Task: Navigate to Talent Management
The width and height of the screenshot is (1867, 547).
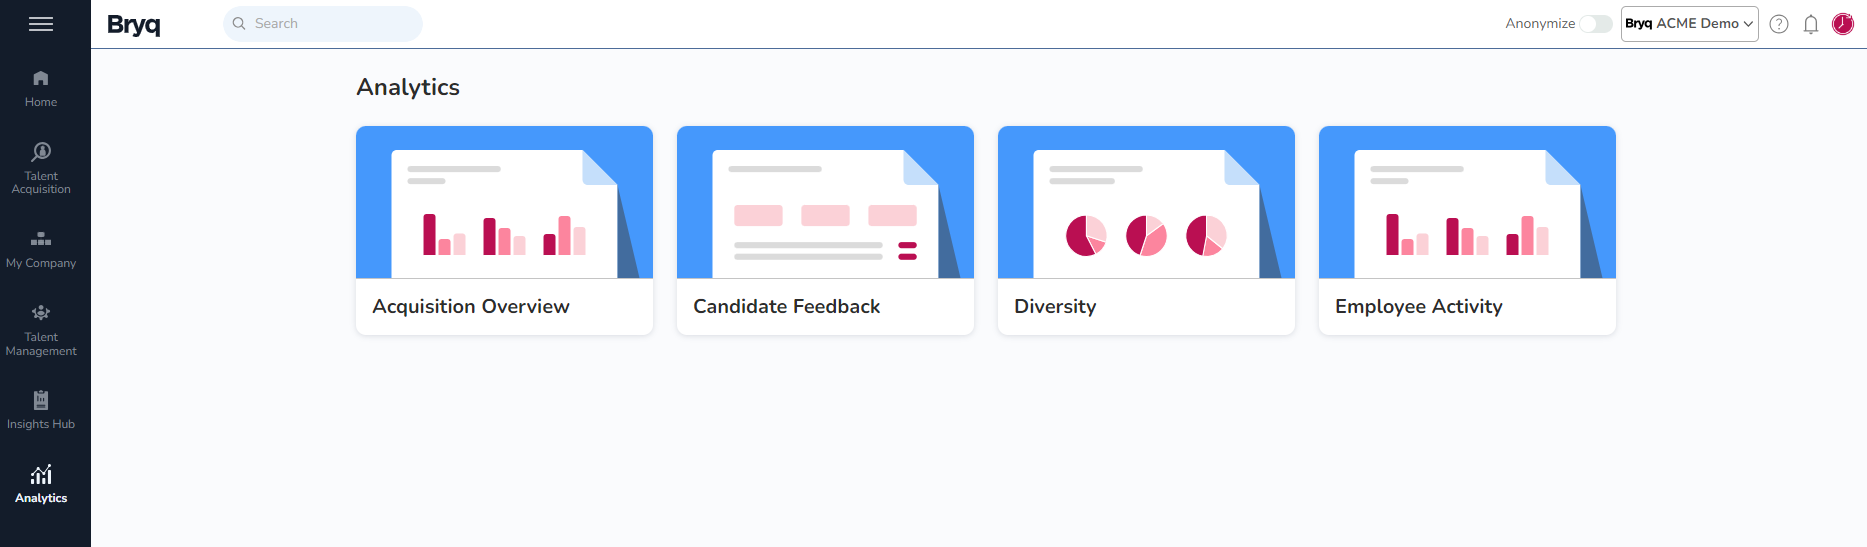Action: click(x=41, y=330)
